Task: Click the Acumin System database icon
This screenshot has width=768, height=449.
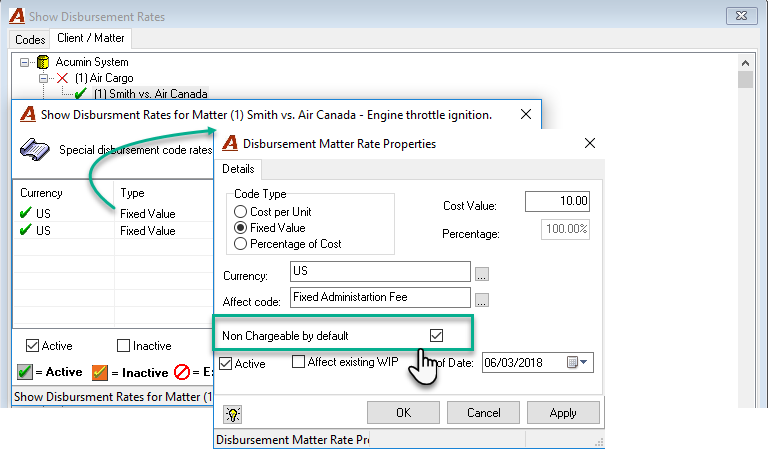Action: tap(43, 62)
